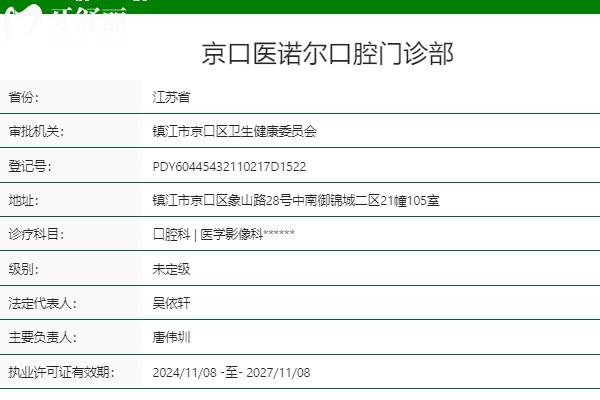The image size is (600, 400).
Task: Click the representative name 吴依轩
Action: tap(171, 303)
